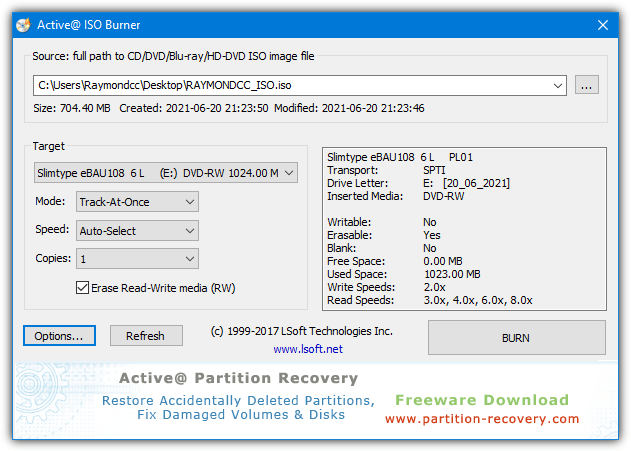Viewport: 631px width, 451px height.
Task: Click the BURN button
Action: click(x=516, y=338)
